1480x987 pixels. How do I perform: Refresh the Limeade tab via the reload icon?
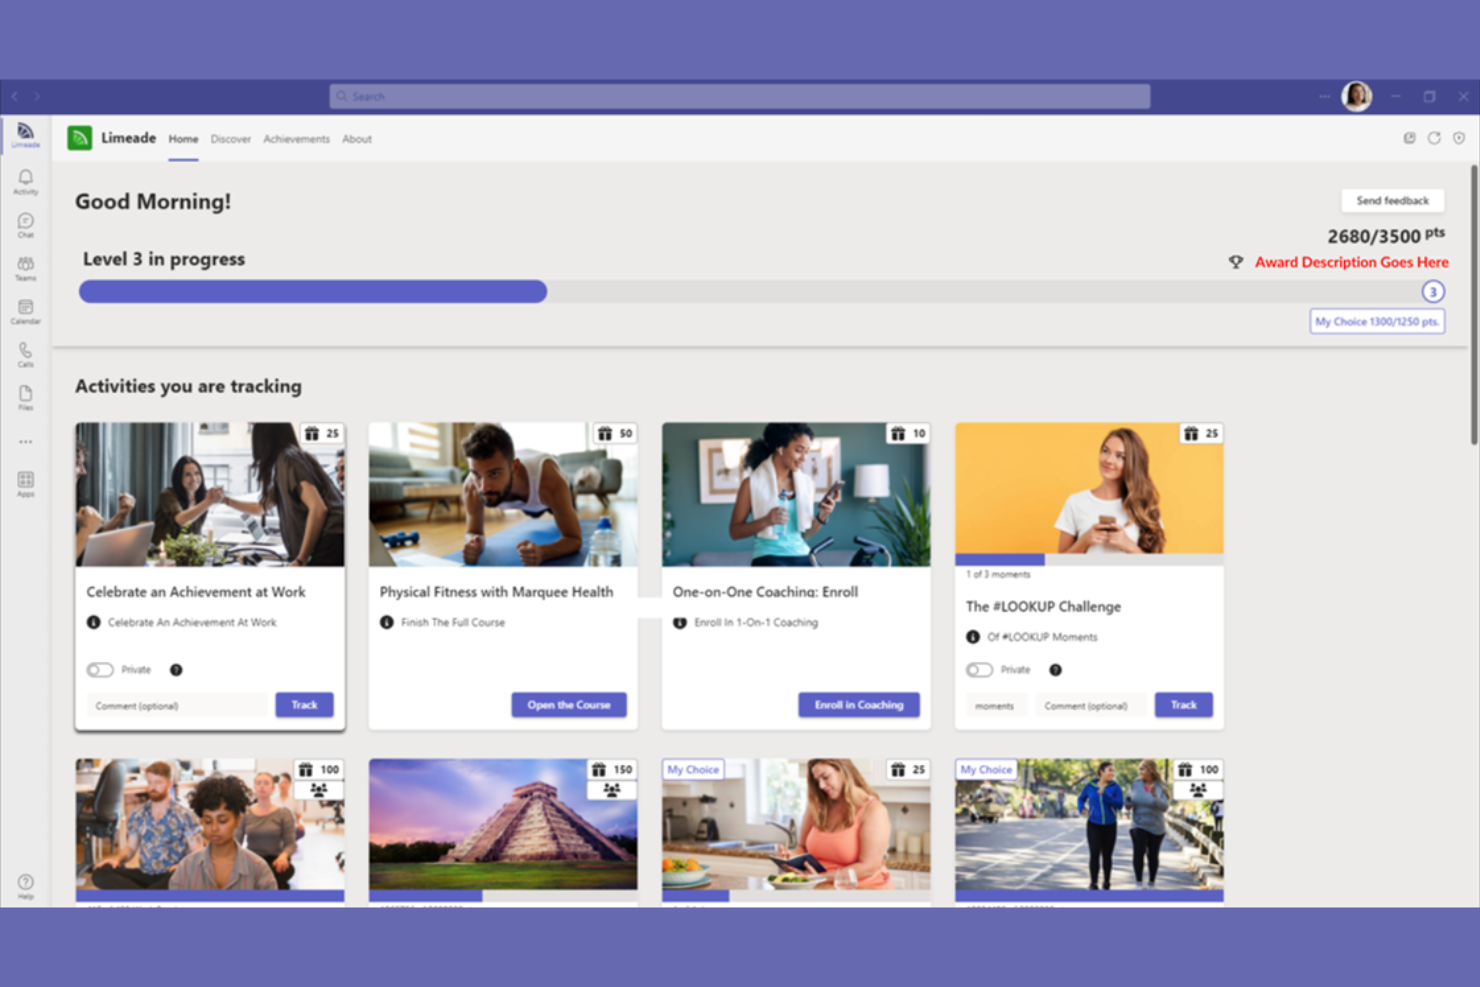tap(1435, 138)
